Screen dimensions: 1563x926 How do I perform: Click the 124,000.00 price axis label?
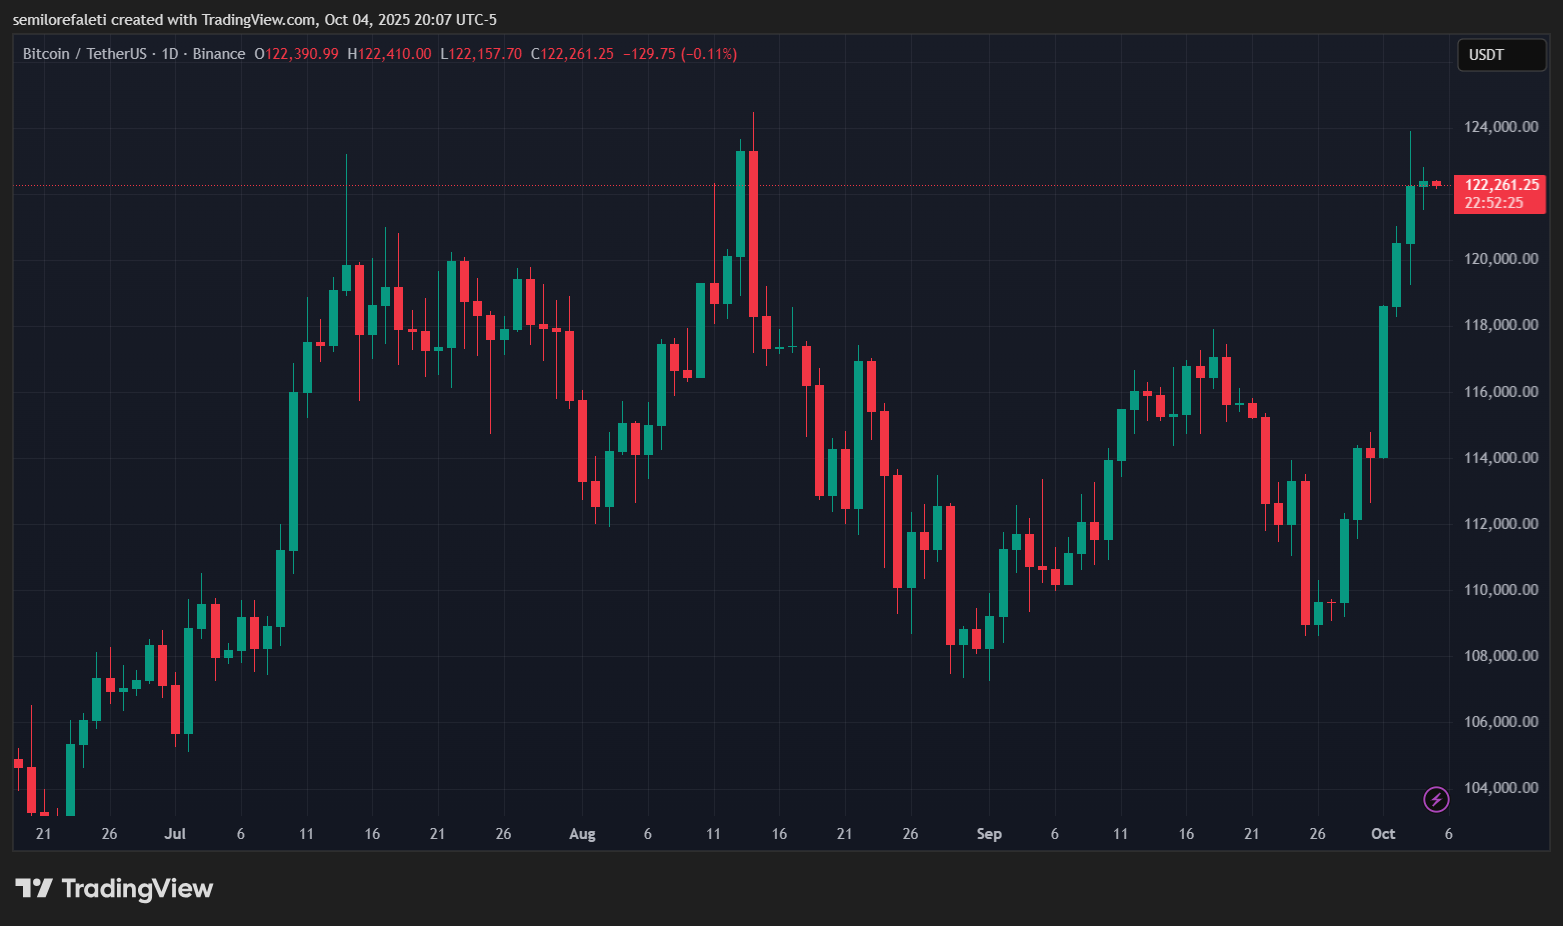click(x=1500, y=127)
